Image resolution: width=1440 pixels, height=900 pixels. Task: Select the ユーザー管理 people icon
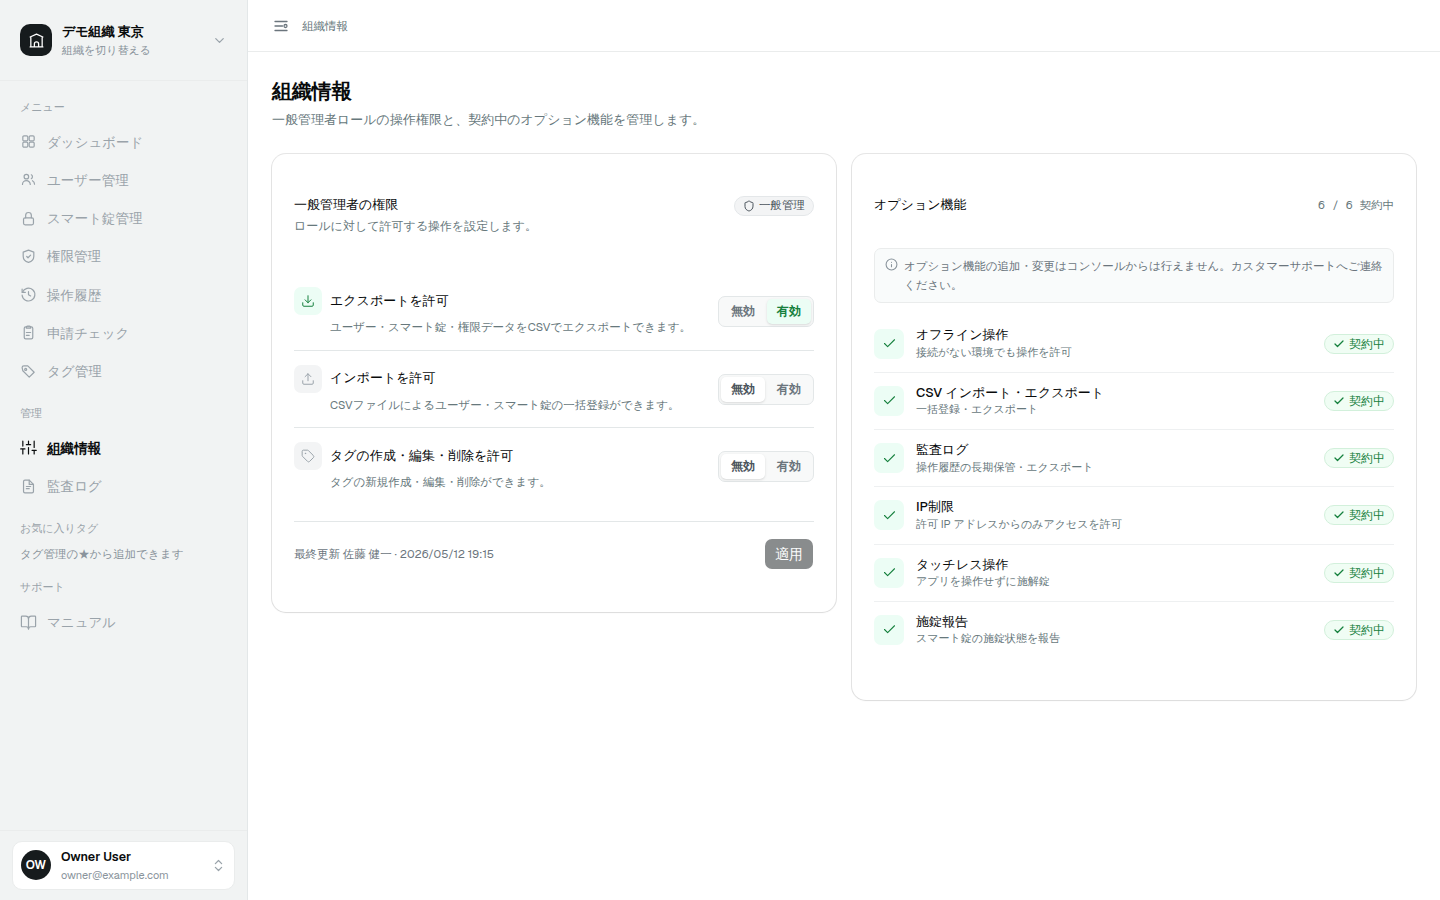click(x=28, y=180)
